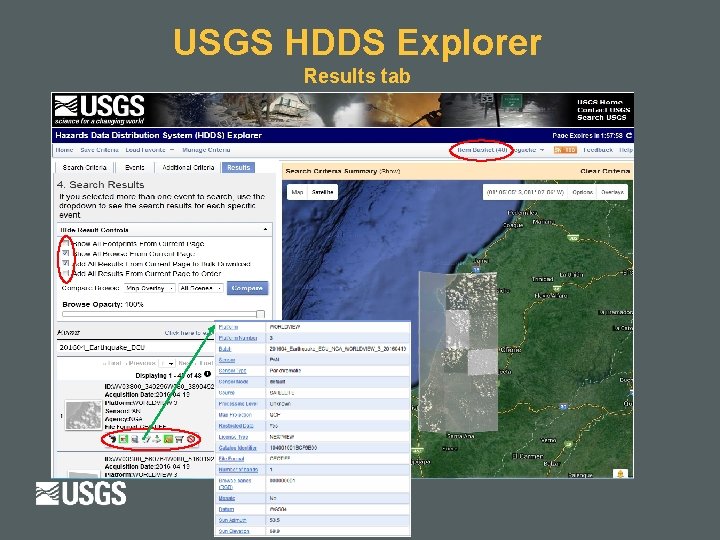
Task: Click USGS Home header link
Action: (x=600, y=102)
